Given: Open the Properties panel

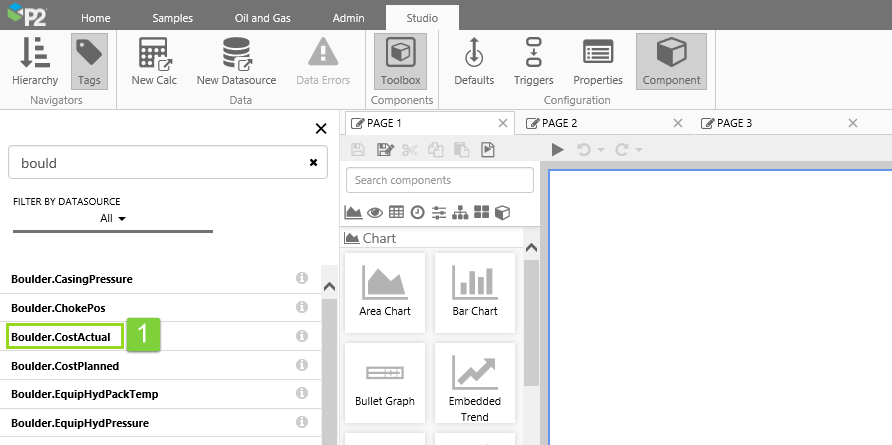Looking at the screenshot, I should coord(598,61).
